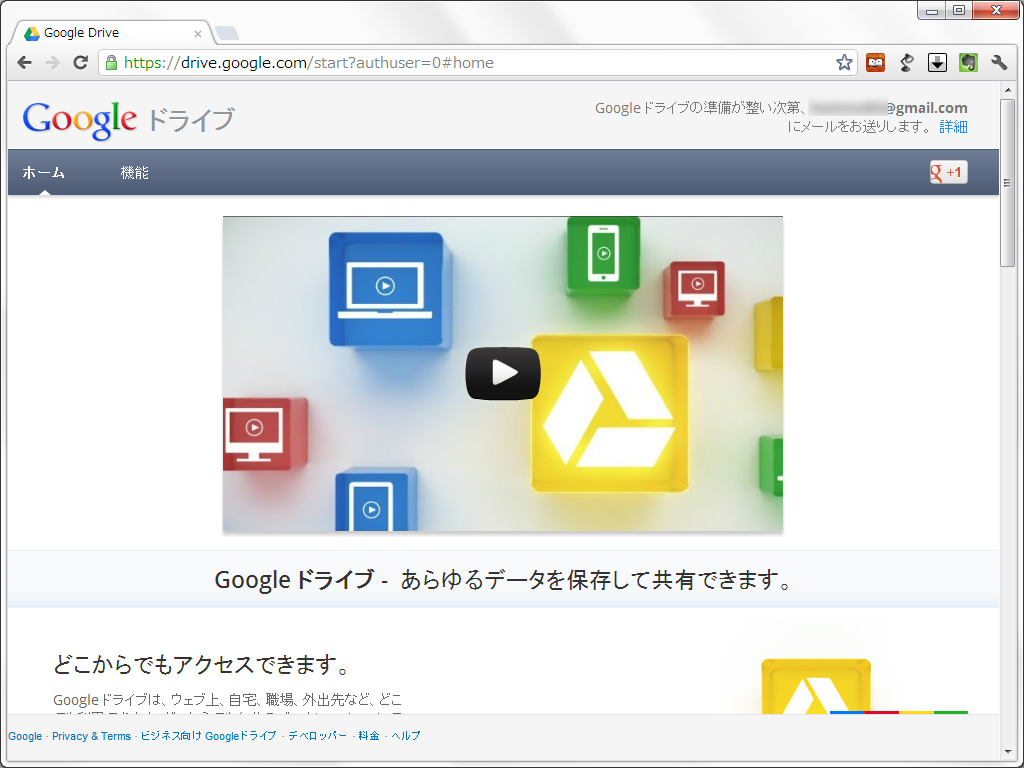
Task: Open the 機能 tab
Action: coord(135,172)
